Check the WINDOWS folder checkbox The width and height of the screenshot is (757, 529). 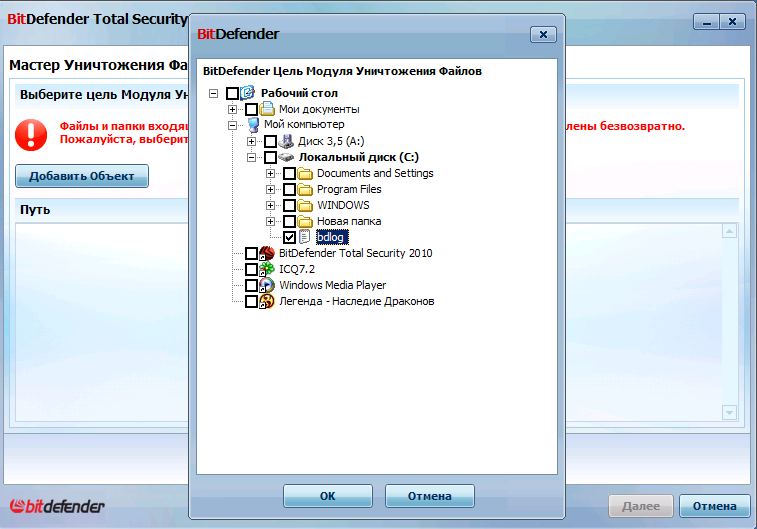coord(289,205)
